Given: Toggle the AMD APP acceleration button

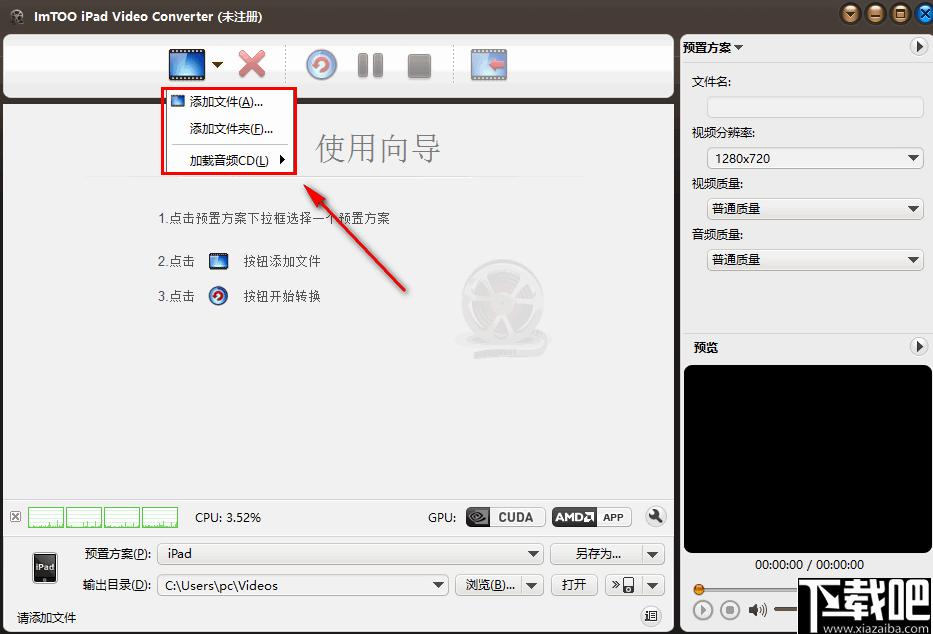Looking at the screenshot, I should [591, 517].
